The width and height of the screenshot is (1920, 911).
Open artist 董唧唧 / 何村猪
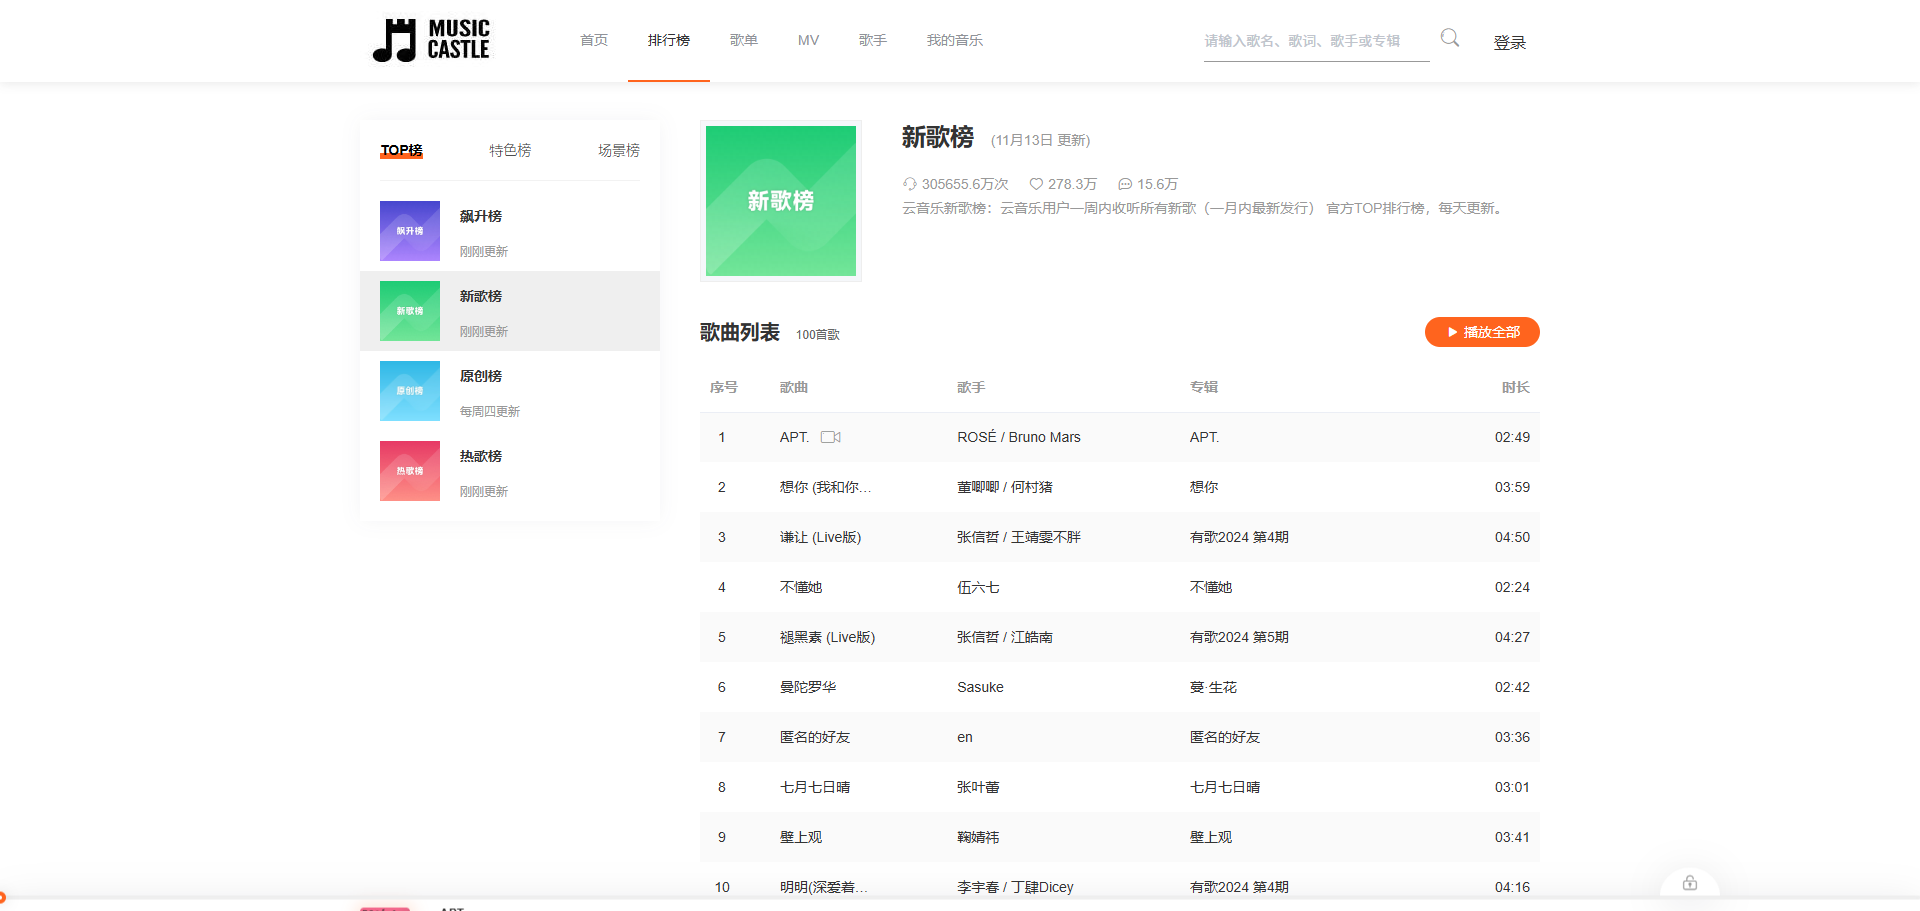coord(1005,487)
